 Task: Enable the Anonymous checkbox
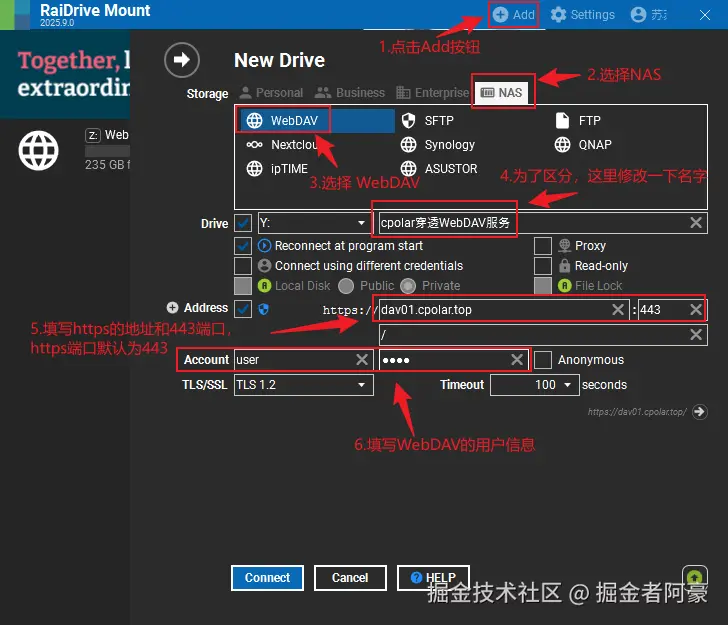tap(543, 360)
